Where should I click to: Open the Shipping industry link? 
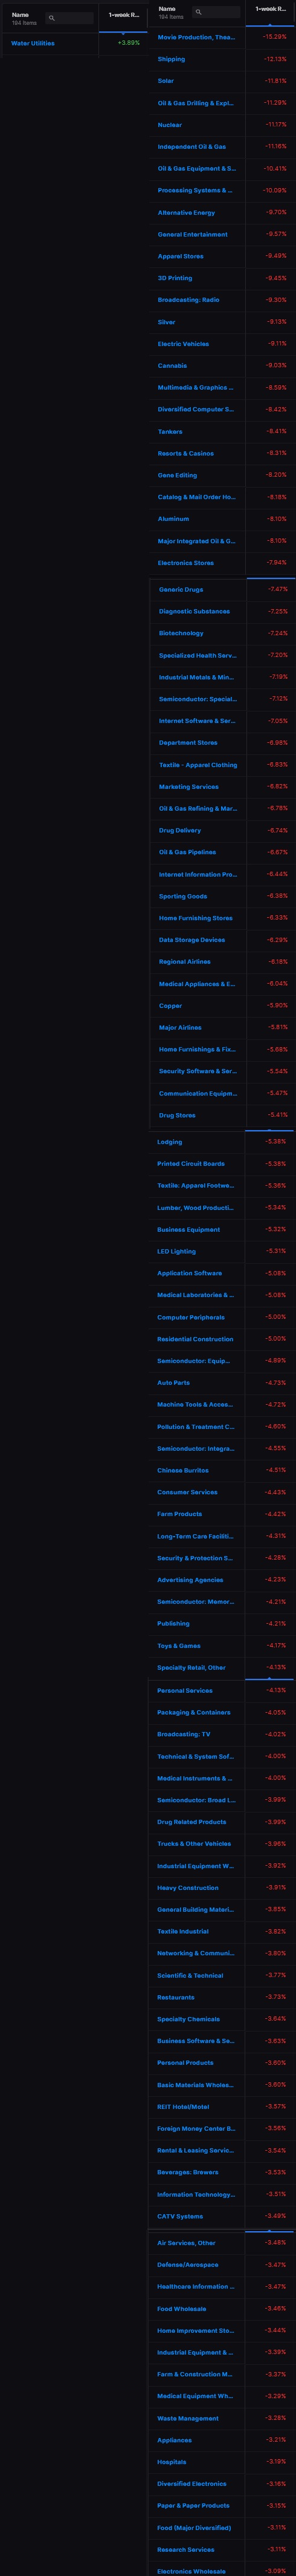[171, 59]
